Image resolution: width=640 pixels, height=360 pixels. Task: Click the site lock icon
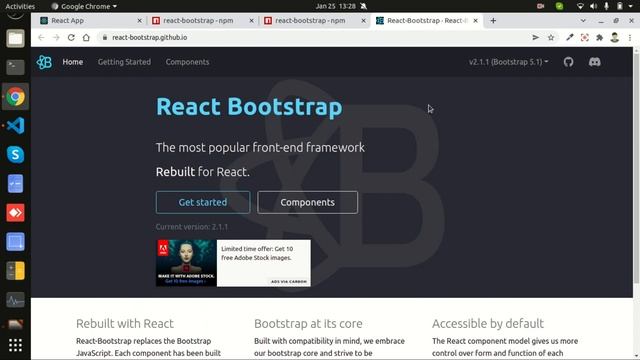tap(105, 38)
